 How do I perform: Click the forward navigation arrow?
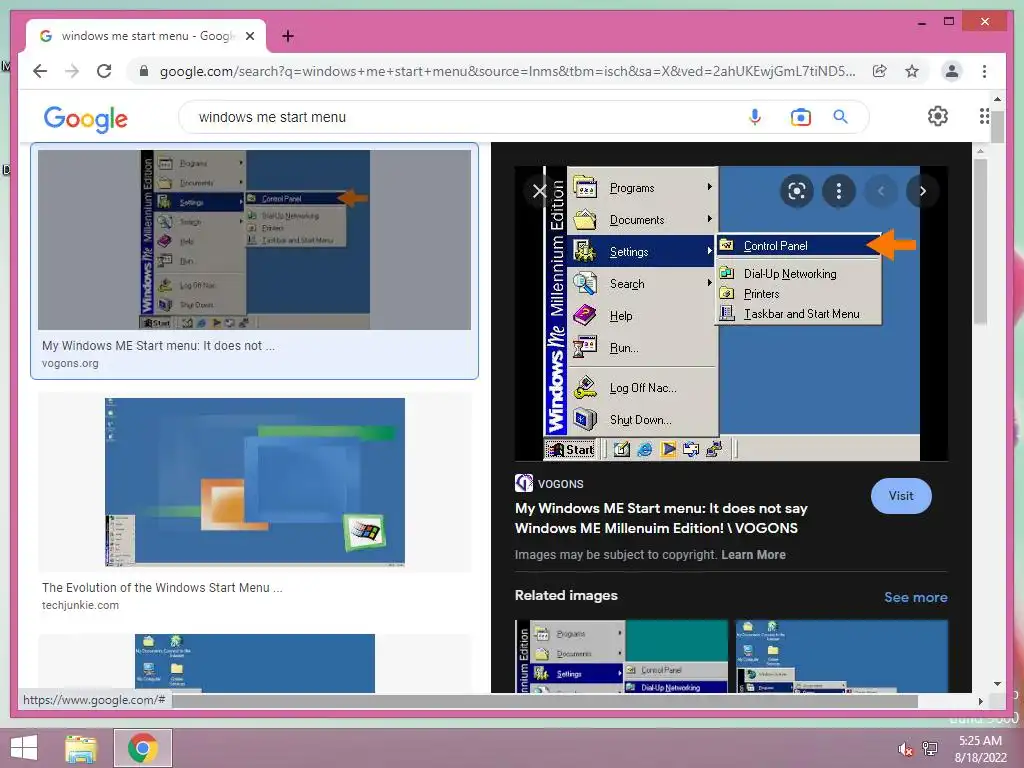pos(72,71)
